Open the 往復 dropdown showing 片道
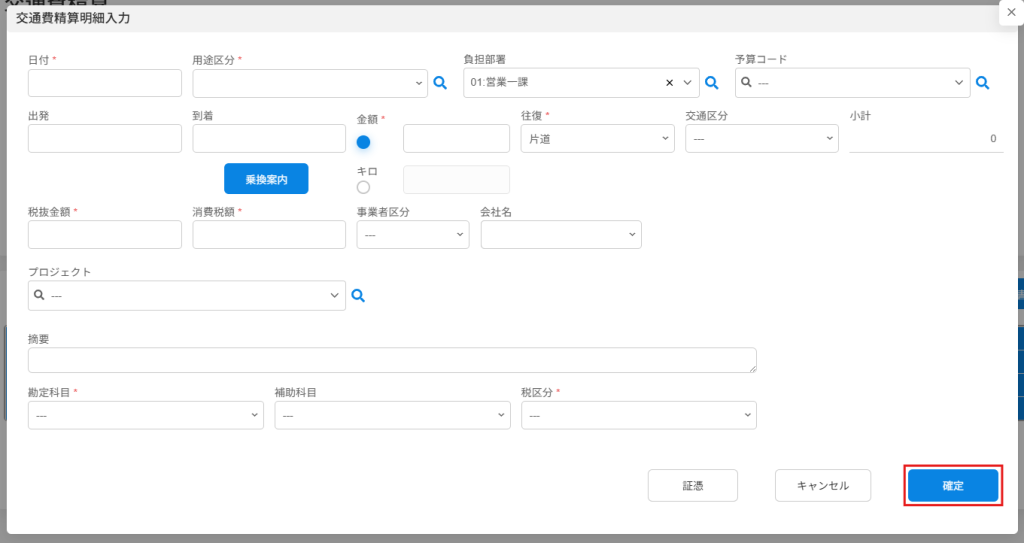 597,139
